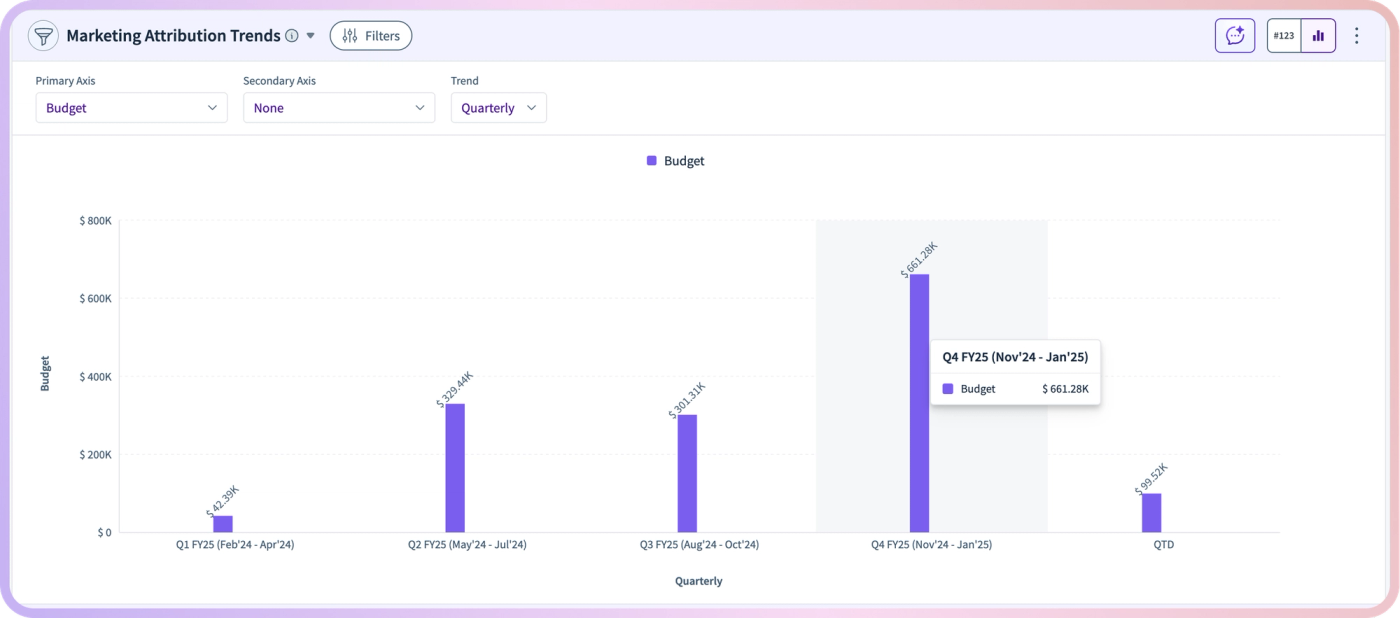Click the funnel icon beside the title
The height and width of the screenshot is (618, 1400).
coord(43,36)
